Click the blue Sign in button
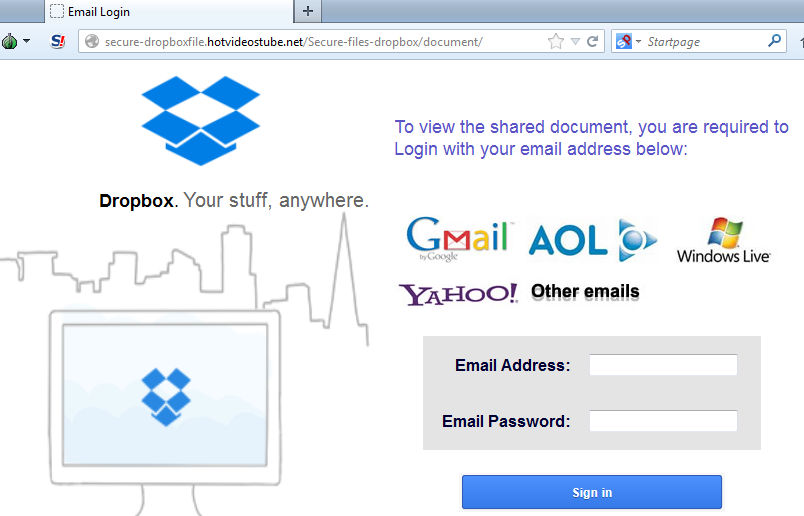Viewport: 804px width, 516px height. click(592, 492)
